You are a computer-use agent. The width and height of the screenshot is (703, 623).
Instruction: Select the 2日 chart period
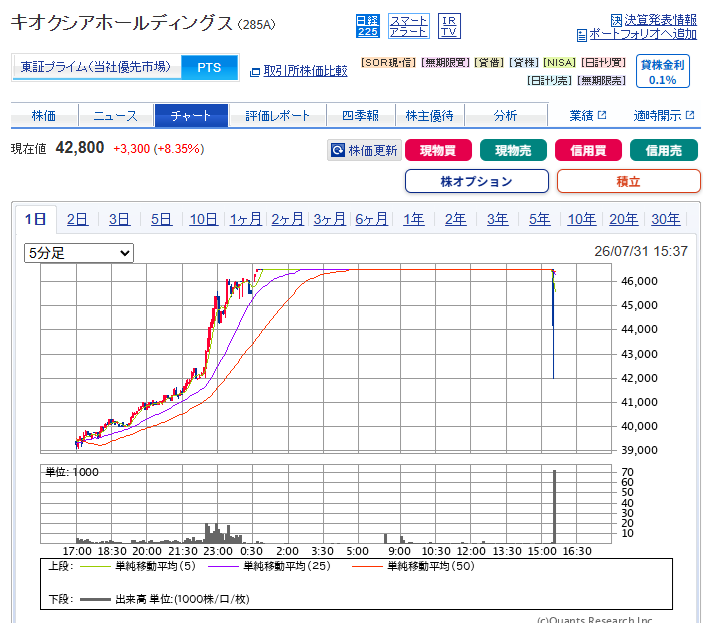pyautogui.click(x=77, y=219)
